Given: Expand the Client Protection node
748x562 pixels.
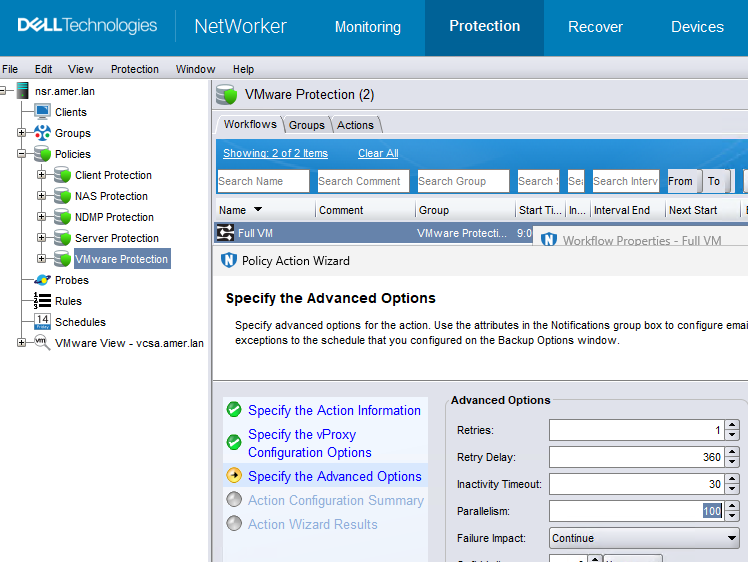Looking at the screenshot, I should click(42, 175).
